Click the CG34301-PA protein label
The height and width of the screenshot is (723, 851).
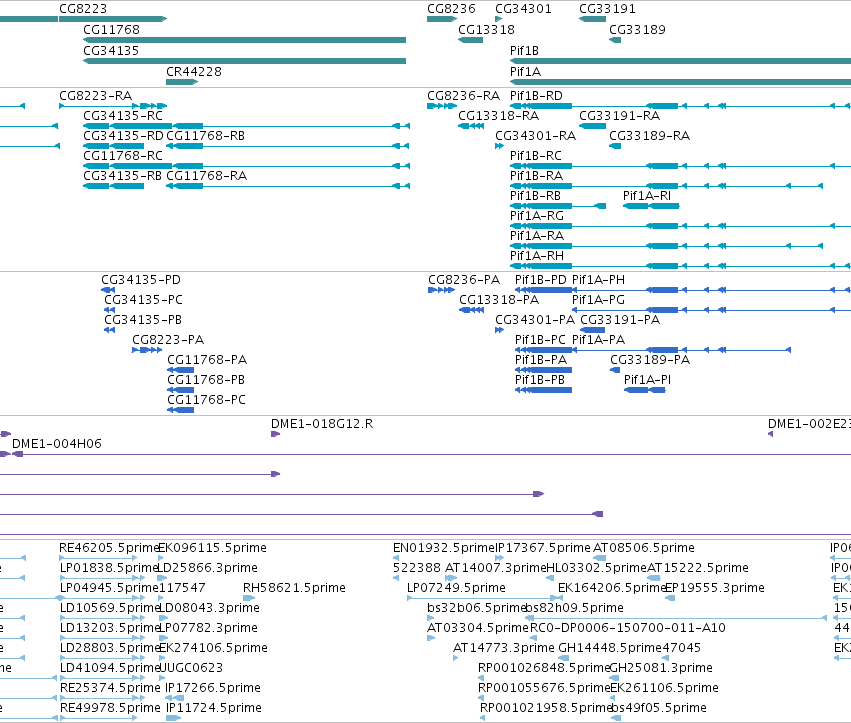[x=535, y=320]
